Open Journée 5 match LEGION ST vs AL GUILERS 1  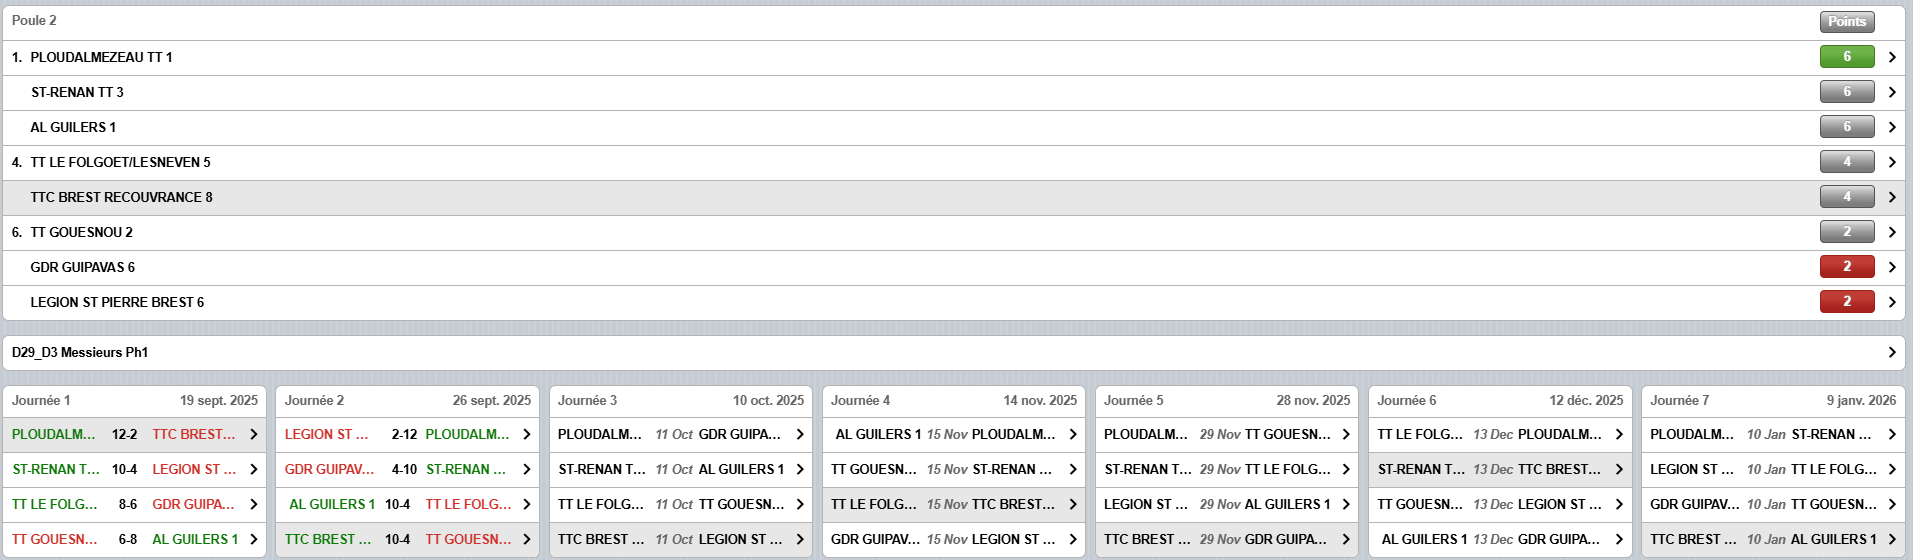coord(1226,504)
